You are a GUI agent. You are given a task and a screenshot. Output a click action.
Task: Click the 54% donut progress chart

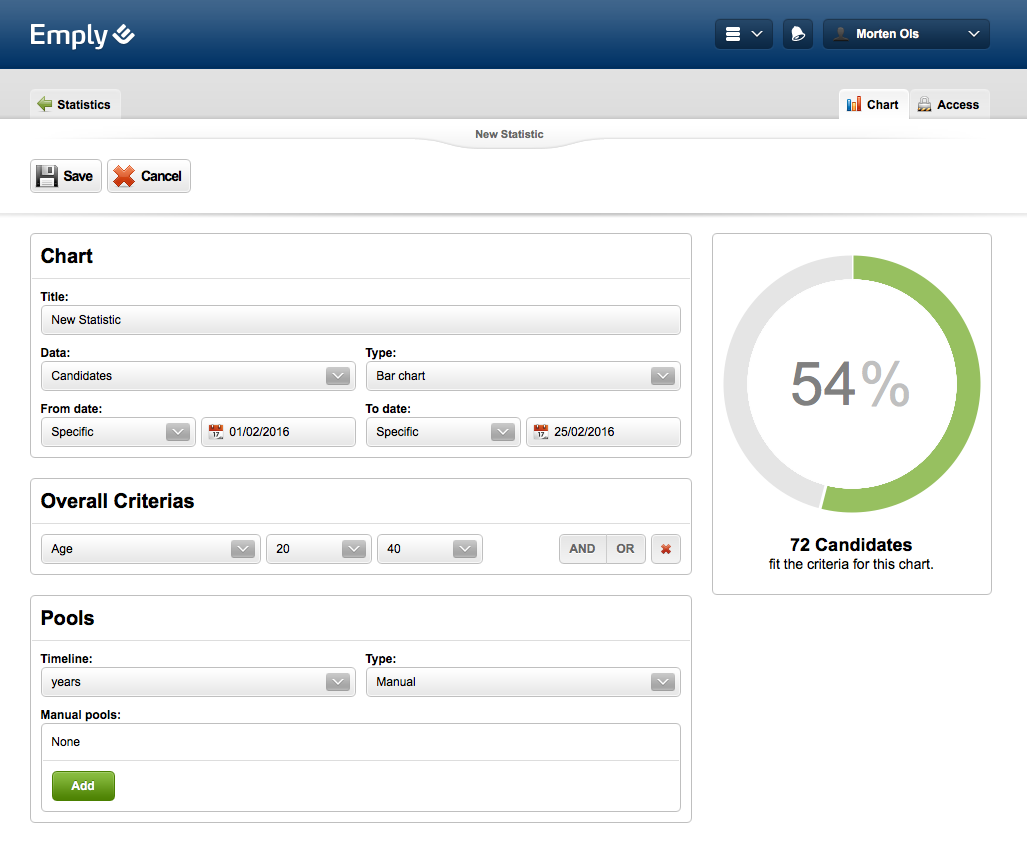851,384
